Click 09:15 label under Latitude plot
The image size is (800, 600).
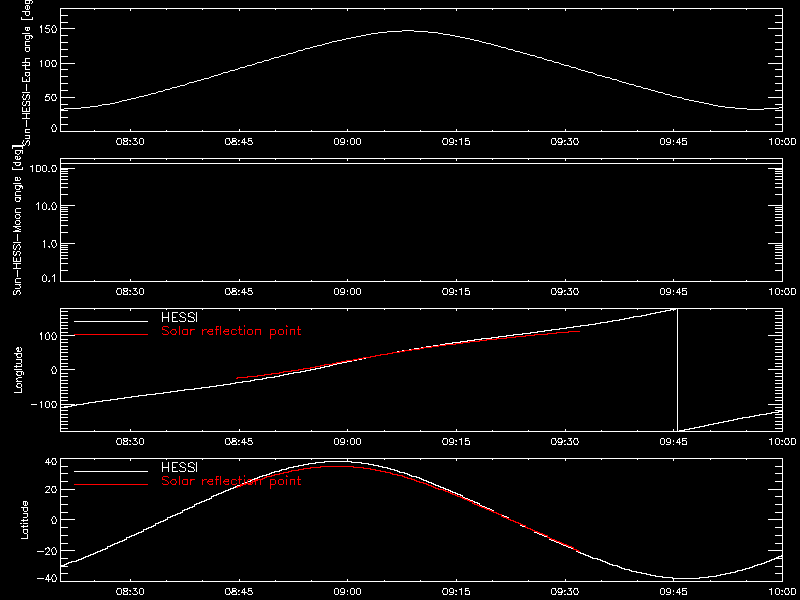pos(456,592)
